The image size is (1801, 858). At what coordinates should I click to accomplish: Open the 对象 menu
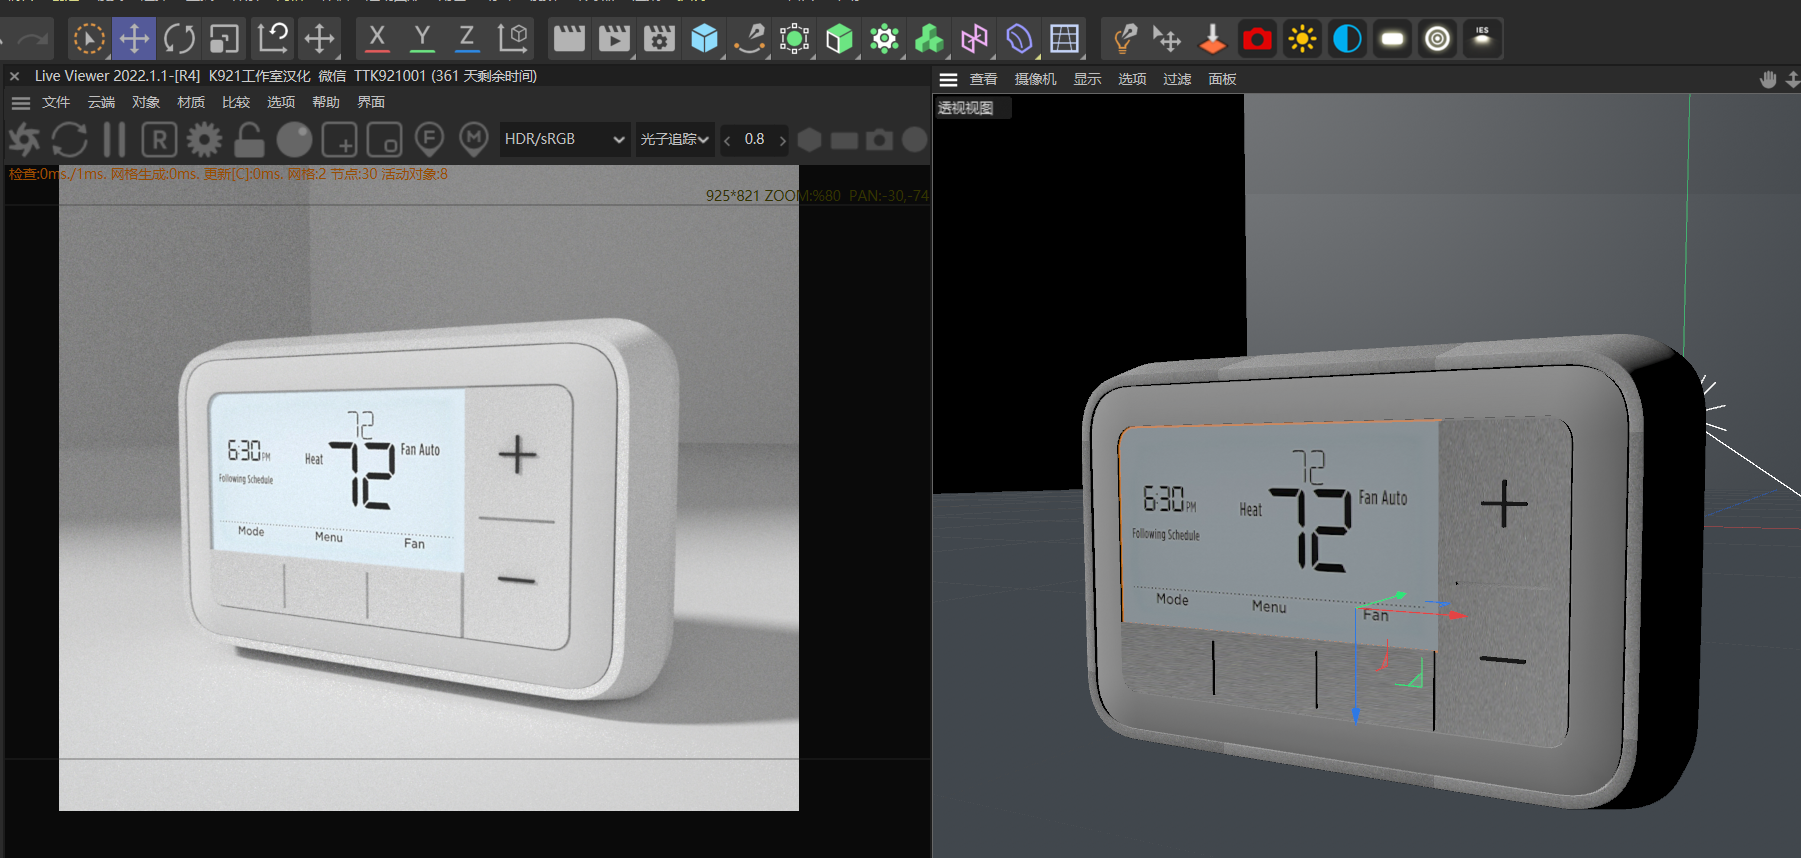[x=146, y=102]
